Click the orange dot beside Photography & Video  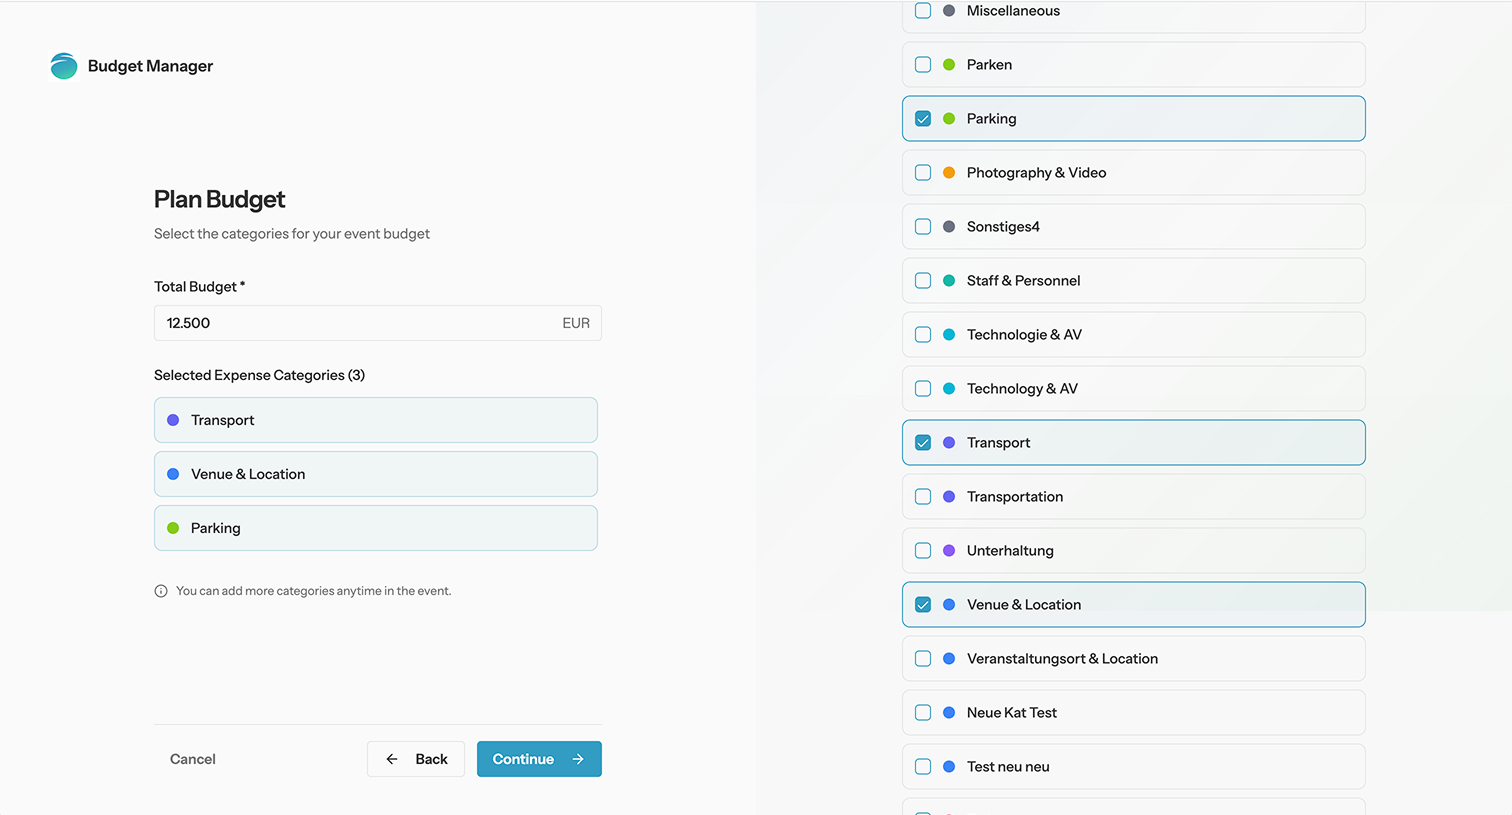(x=949, y=173)
